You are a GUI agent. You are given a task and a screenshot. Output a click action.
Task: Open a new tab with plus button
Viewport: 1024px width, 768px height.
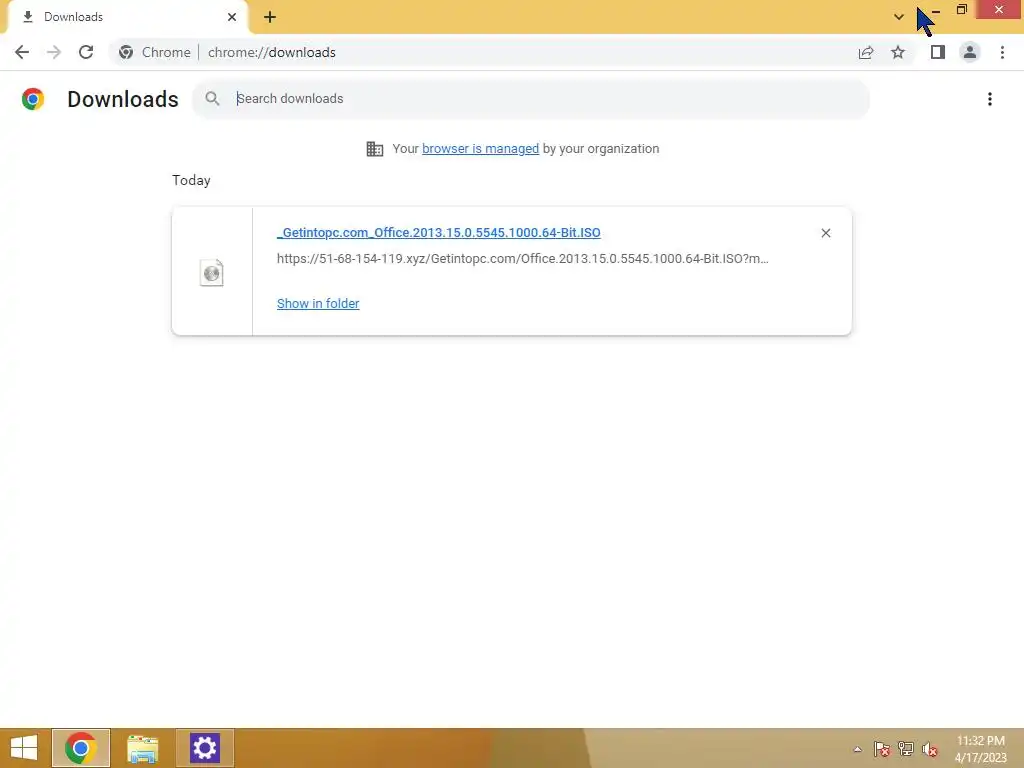coord(270,17)
